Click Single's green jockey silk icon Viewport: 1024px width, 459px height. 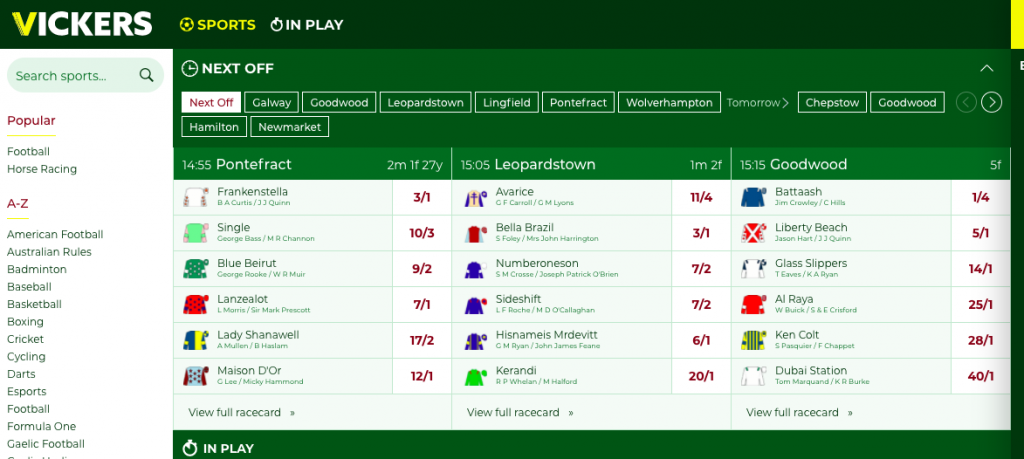pyautogui.click(x=195, y=233)
